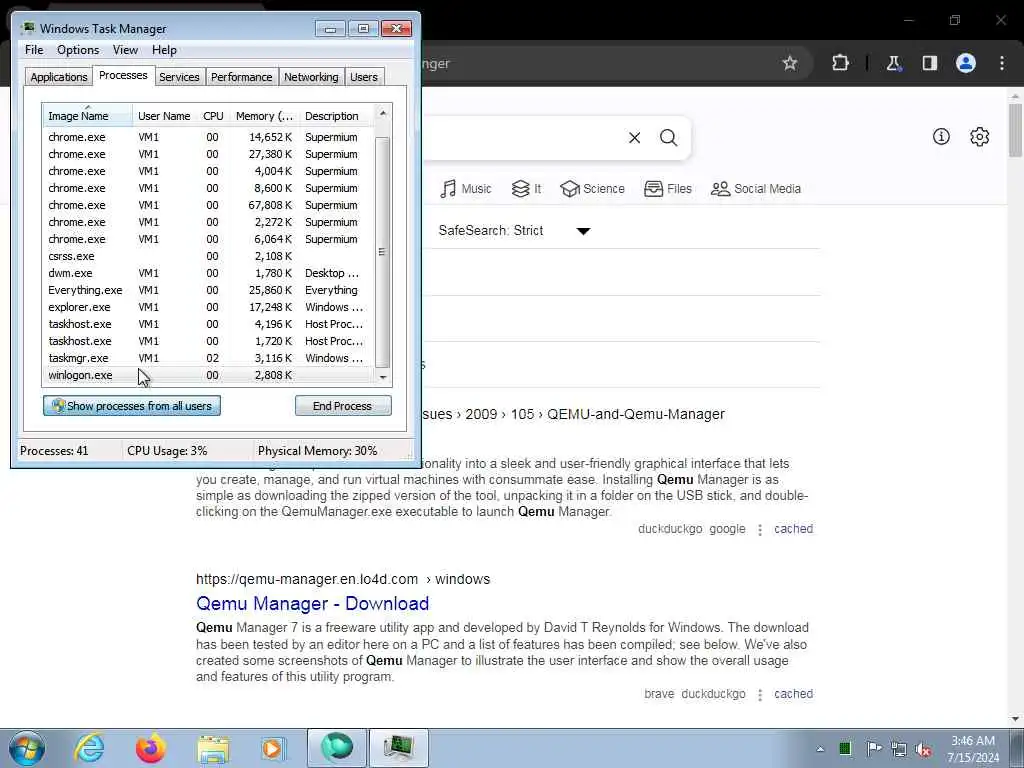Sort processes by User Name column

coord(165,116)
